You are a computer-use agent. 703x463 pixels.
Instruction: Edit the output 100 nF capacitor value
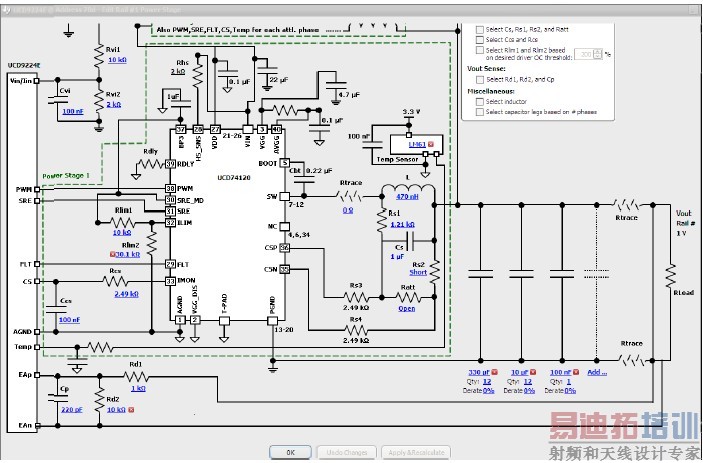tap(561, 372)
